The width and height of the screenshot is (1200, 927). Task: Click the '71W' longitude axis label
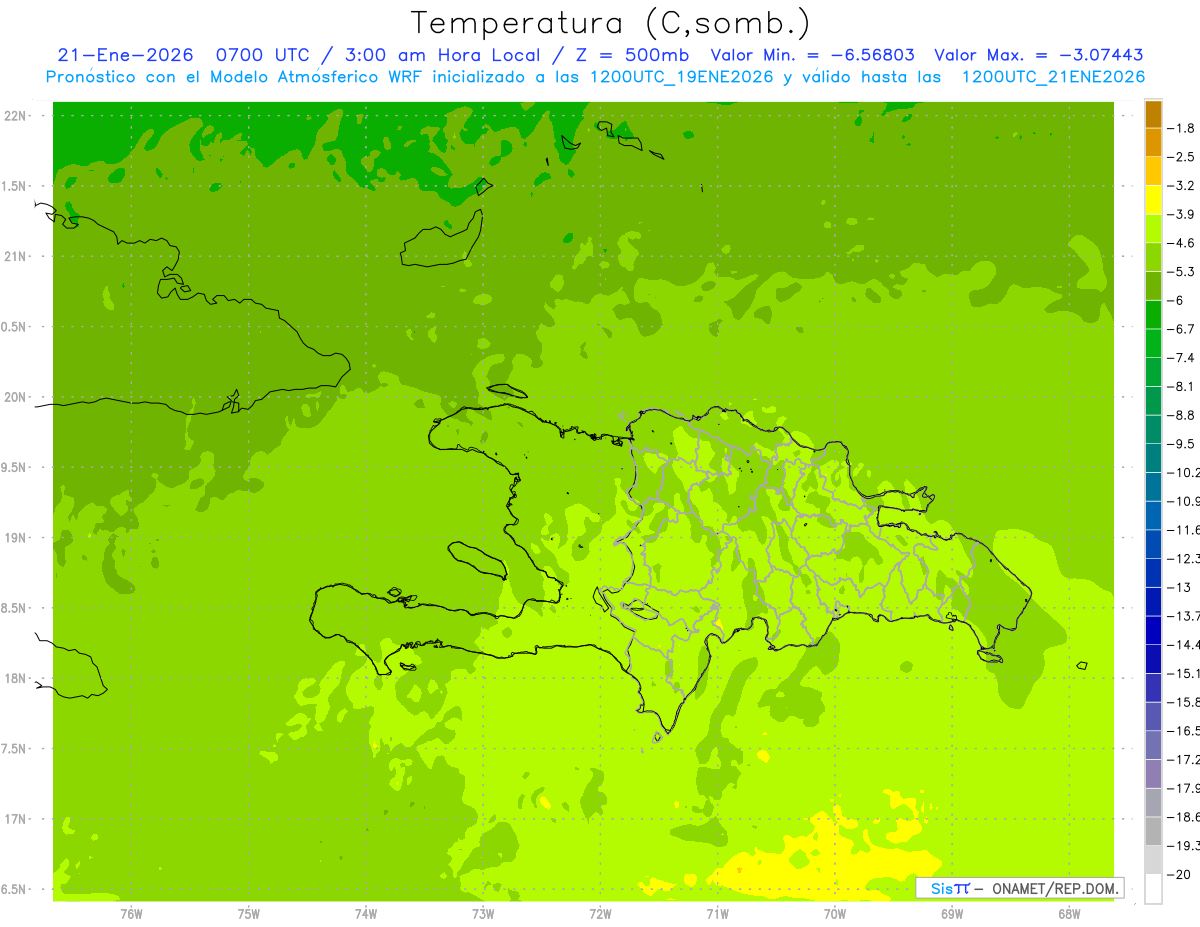coord(717,914)
